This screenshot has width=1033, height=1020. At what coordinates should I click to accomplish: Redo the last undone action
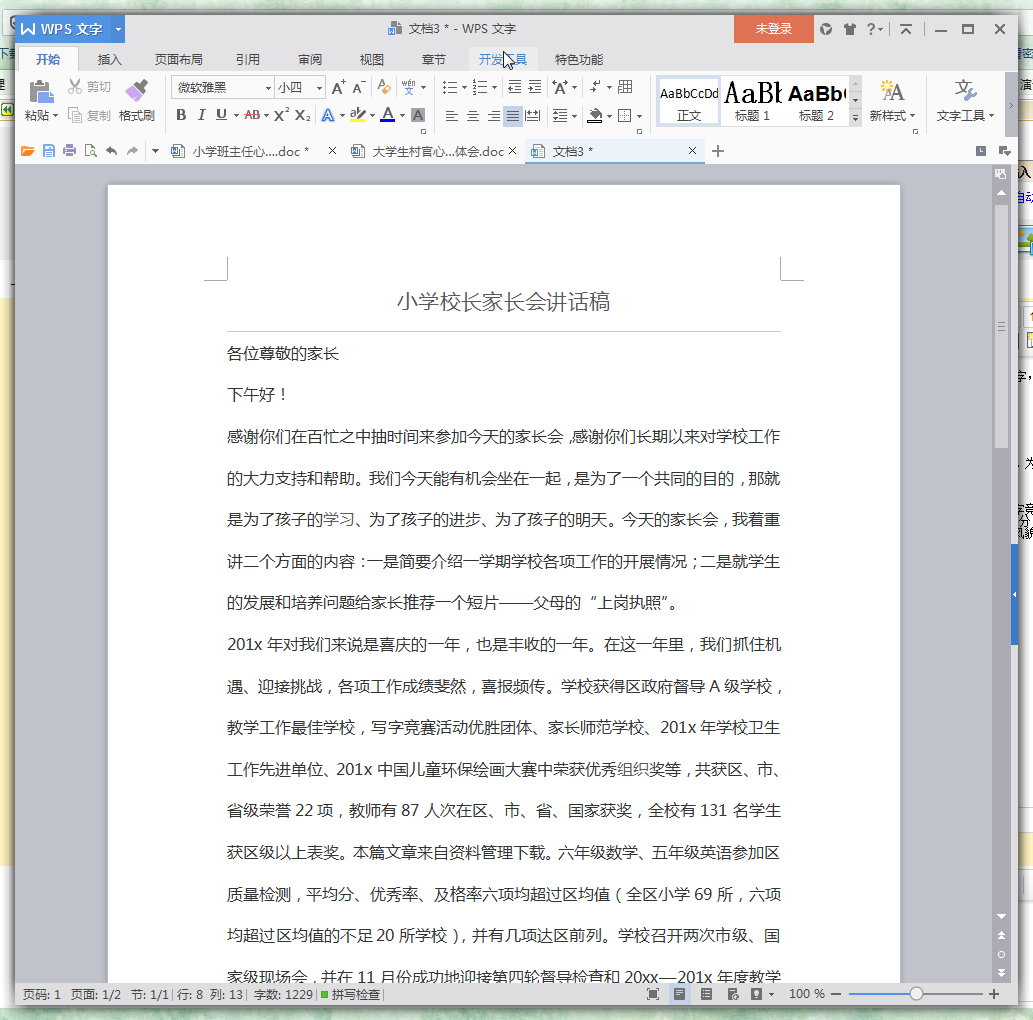tap(132, 152)
